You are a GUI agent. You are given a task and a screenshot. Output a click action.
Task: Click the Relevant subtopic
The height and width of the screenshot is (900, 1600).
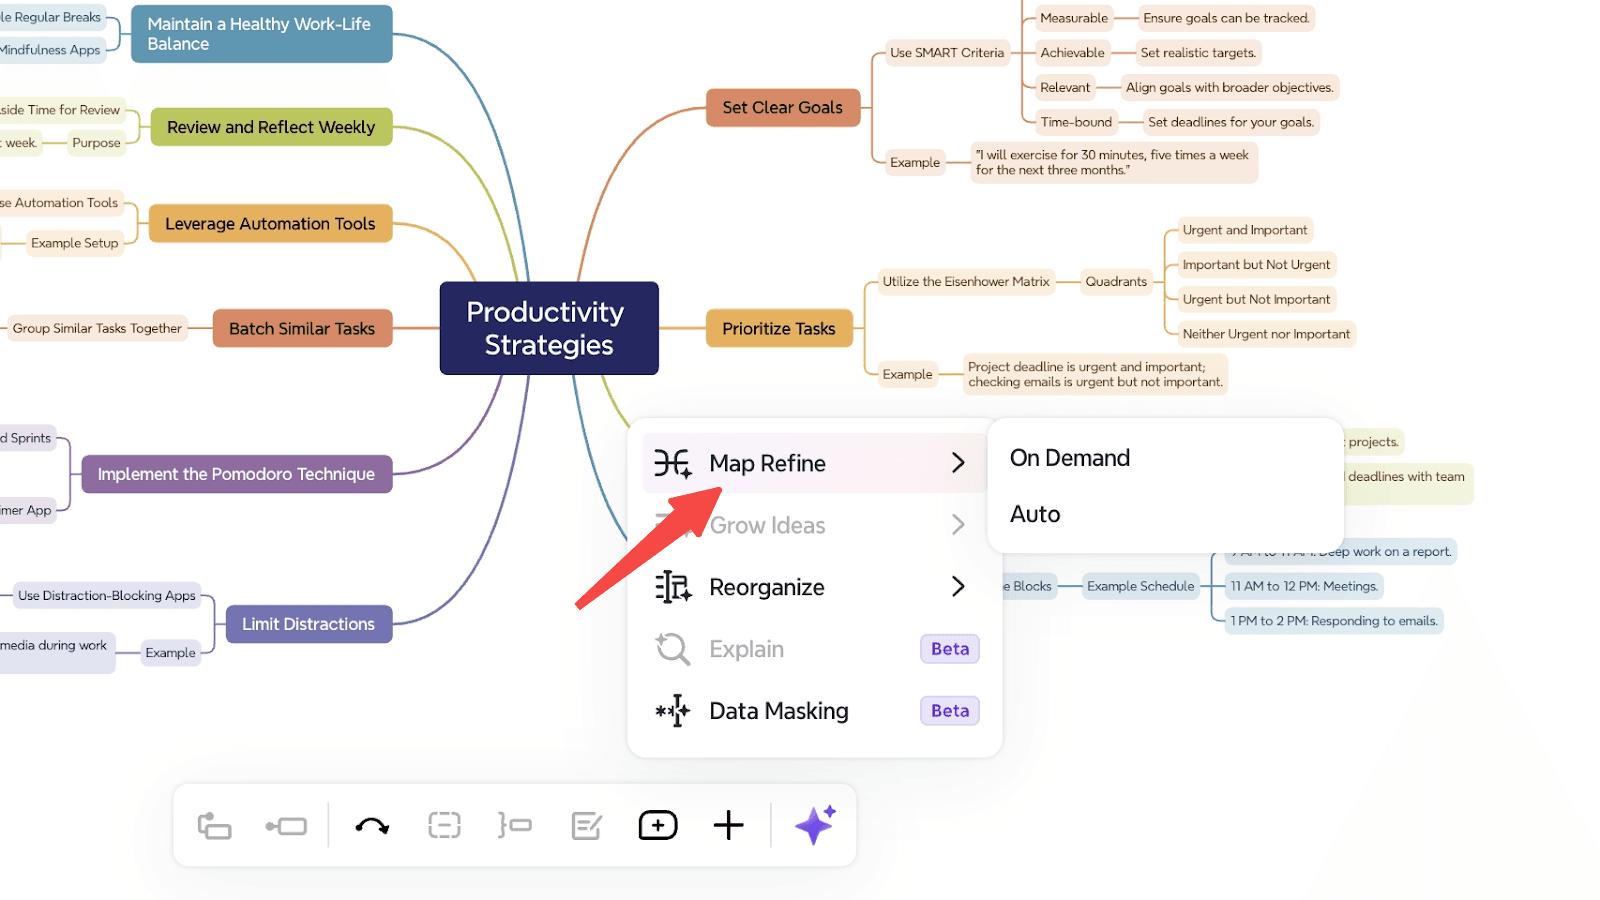click(x=1065, y=88)
